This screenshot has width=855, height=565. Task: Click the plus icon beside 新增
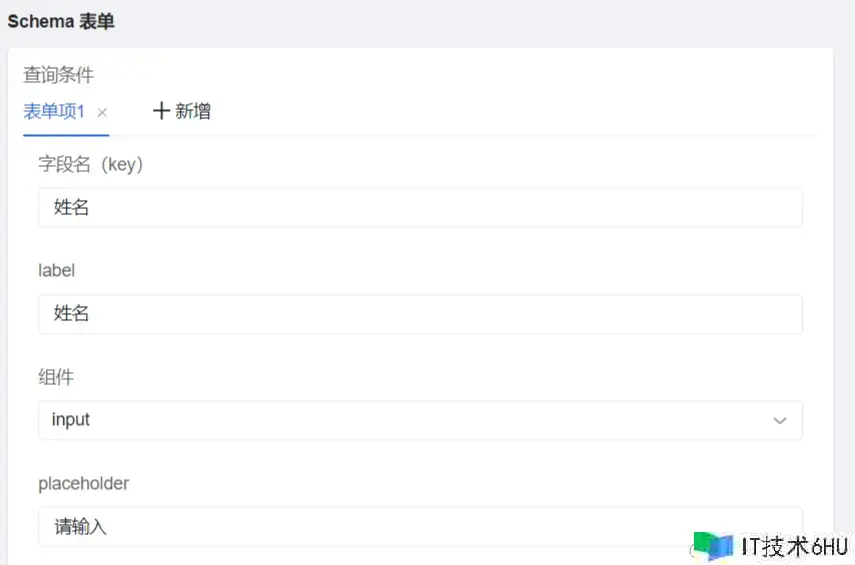tap(161, 111)
